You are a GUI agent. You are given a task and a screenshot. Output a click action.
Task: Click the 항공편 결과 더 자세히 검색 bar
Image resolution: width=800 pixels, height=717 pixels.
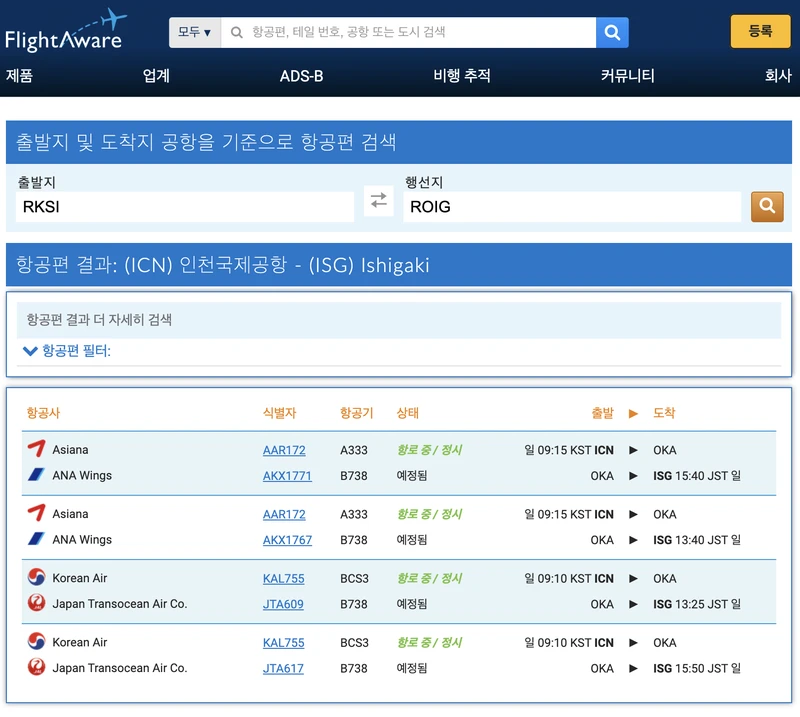pos(399,320)
